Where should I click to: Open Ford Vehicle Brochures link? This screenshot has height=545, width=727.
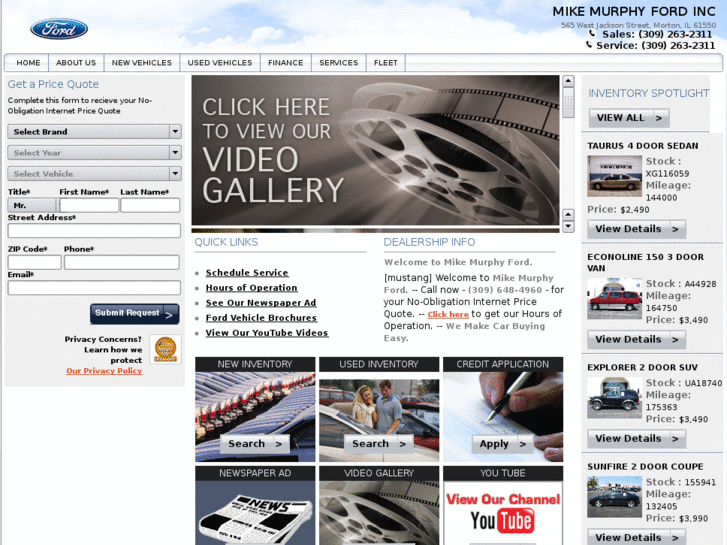tap(261, 318)
